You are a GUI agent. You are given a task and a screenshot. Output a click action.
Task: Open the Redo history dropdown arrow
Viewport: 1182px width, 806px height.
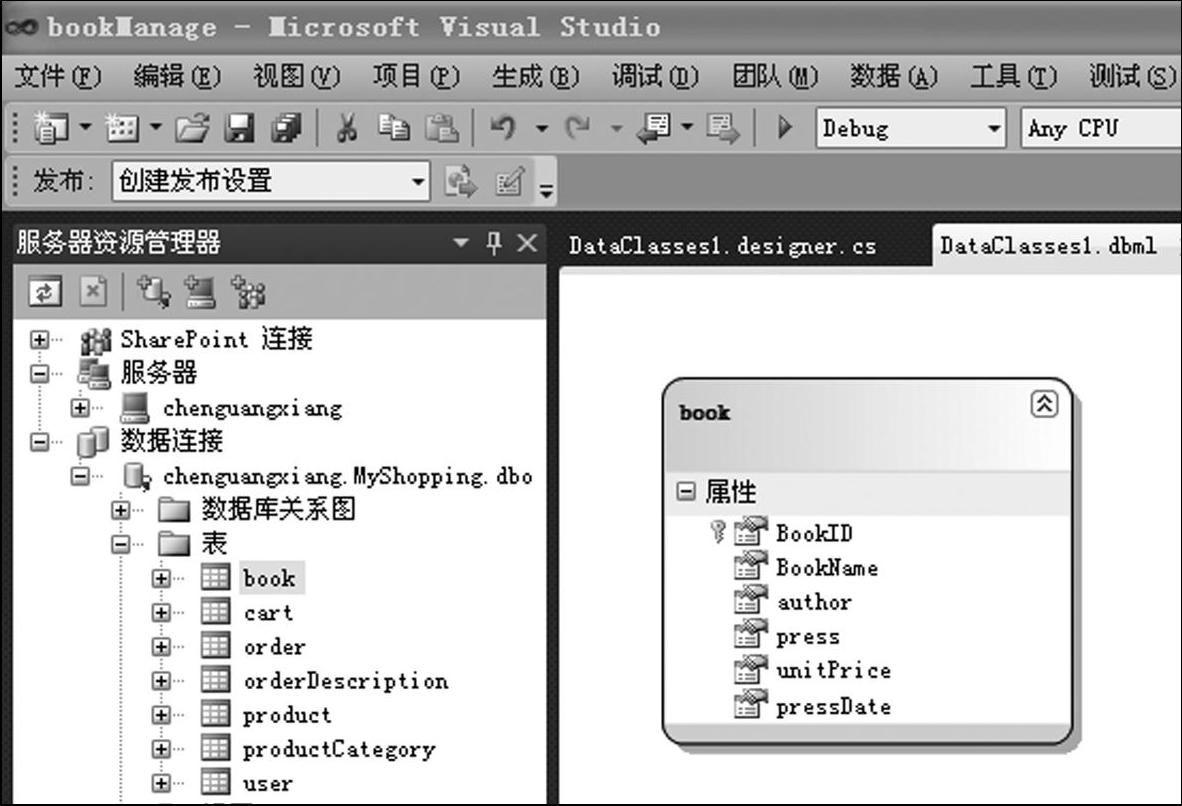pos(616,128)
